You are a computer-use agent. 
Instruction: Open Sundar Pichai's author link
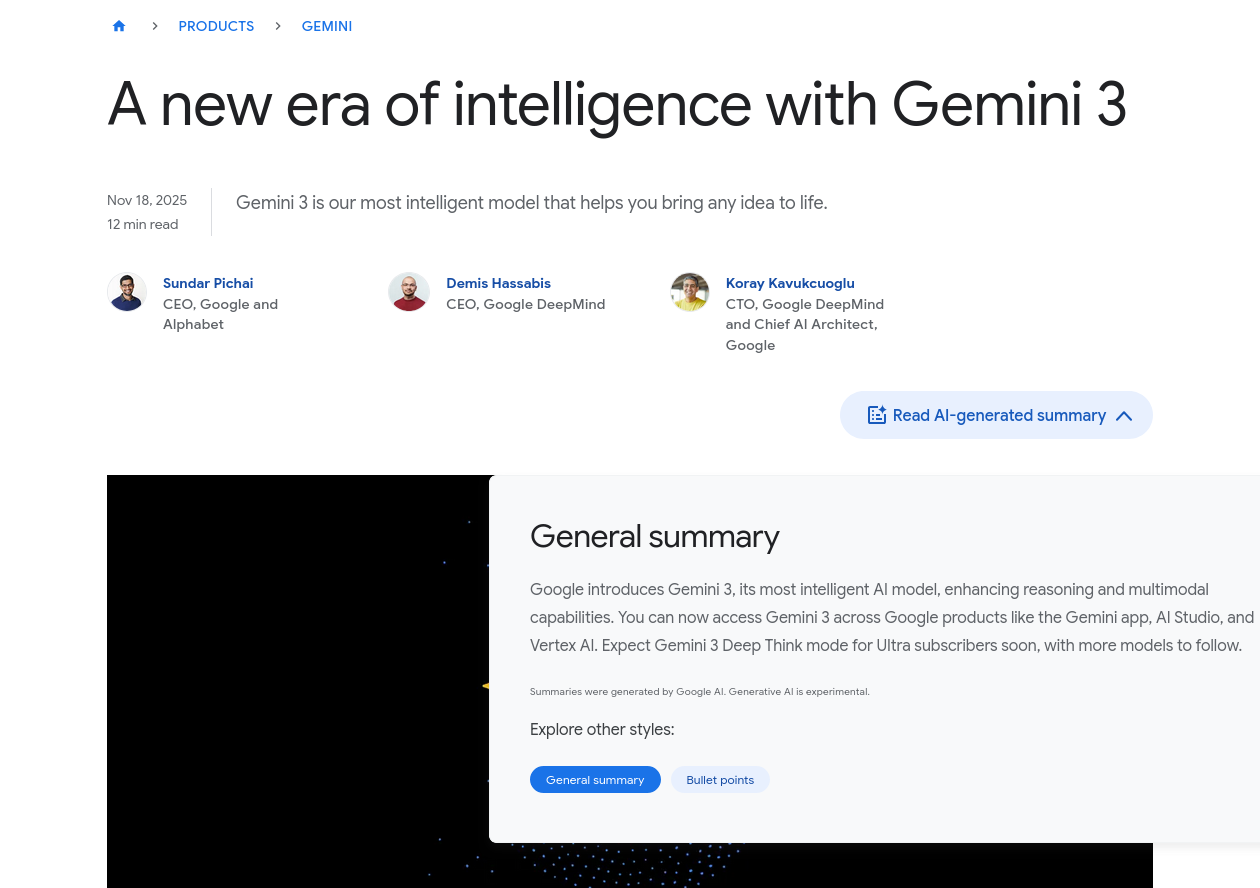[208, 283]
